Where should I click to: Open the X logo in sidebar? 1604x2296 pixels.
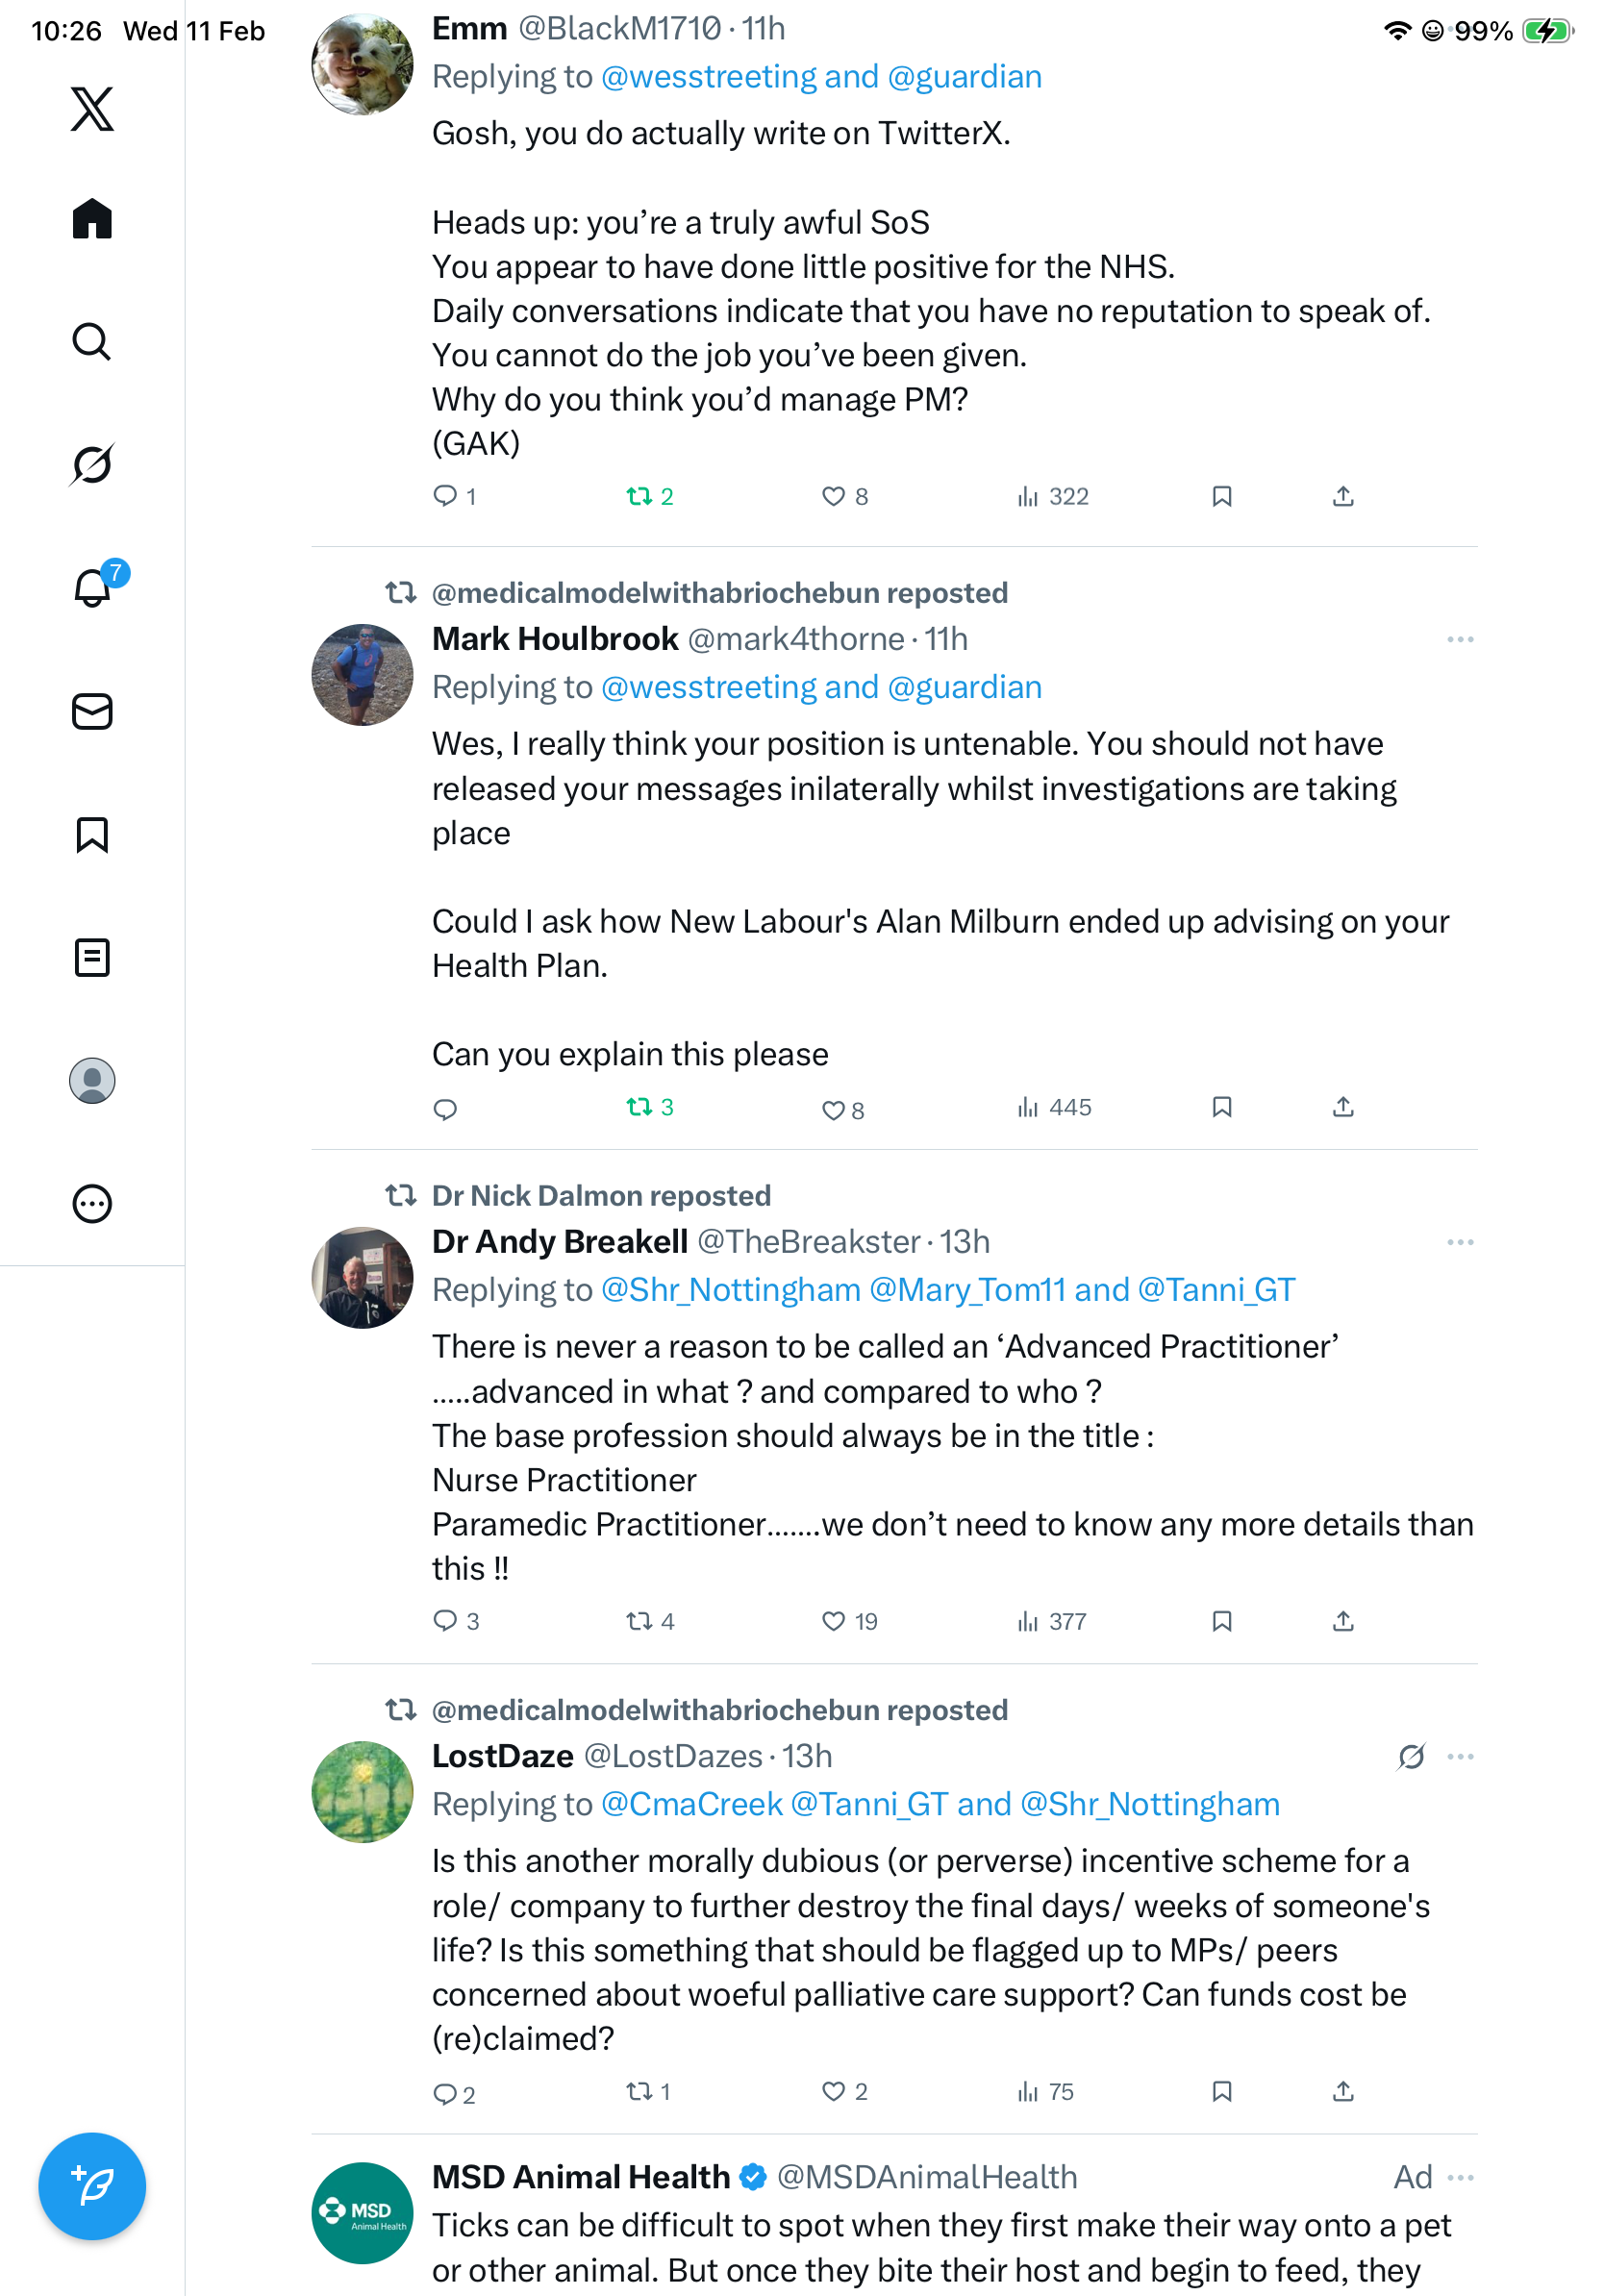click(x=92, y=108)
